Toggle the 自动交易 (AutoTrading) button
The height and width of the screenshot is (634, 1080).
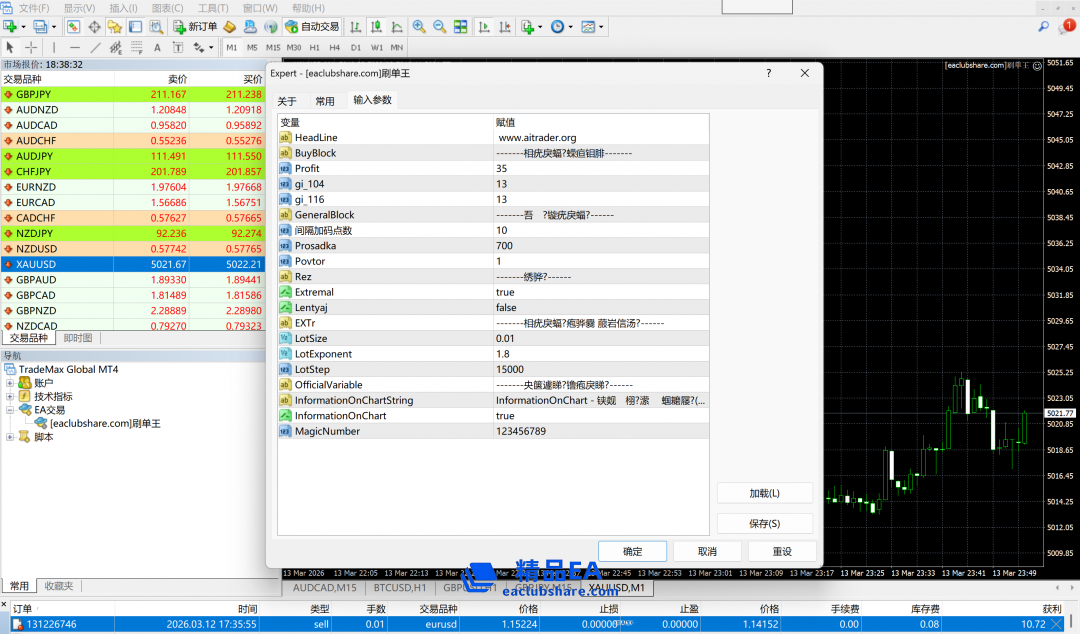(311, 27)
